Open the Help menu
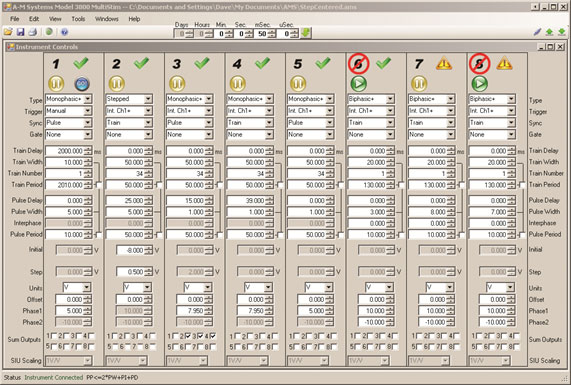The width and height of the screenshot is (571, 385). [134, 19]
